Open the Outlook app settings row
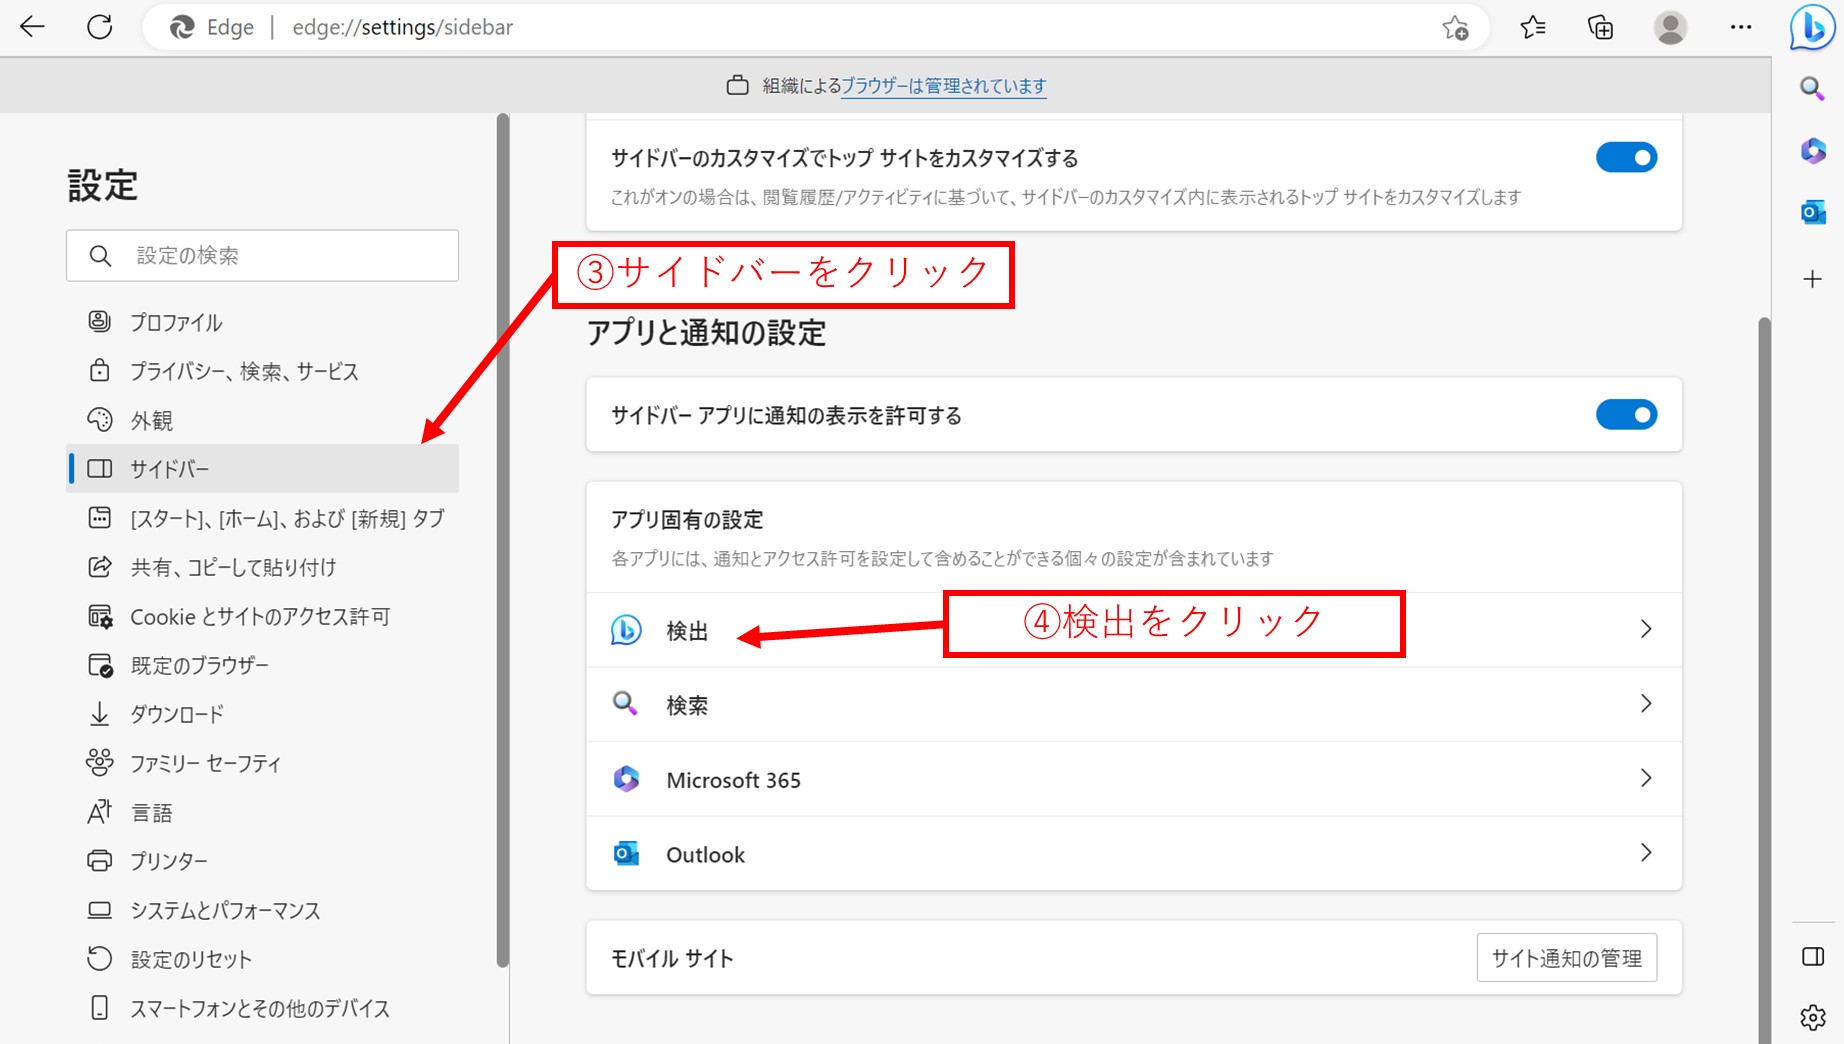The width and height of the screenshot is (1844, 1044). pyautogui.click(x=1134, y=854)
